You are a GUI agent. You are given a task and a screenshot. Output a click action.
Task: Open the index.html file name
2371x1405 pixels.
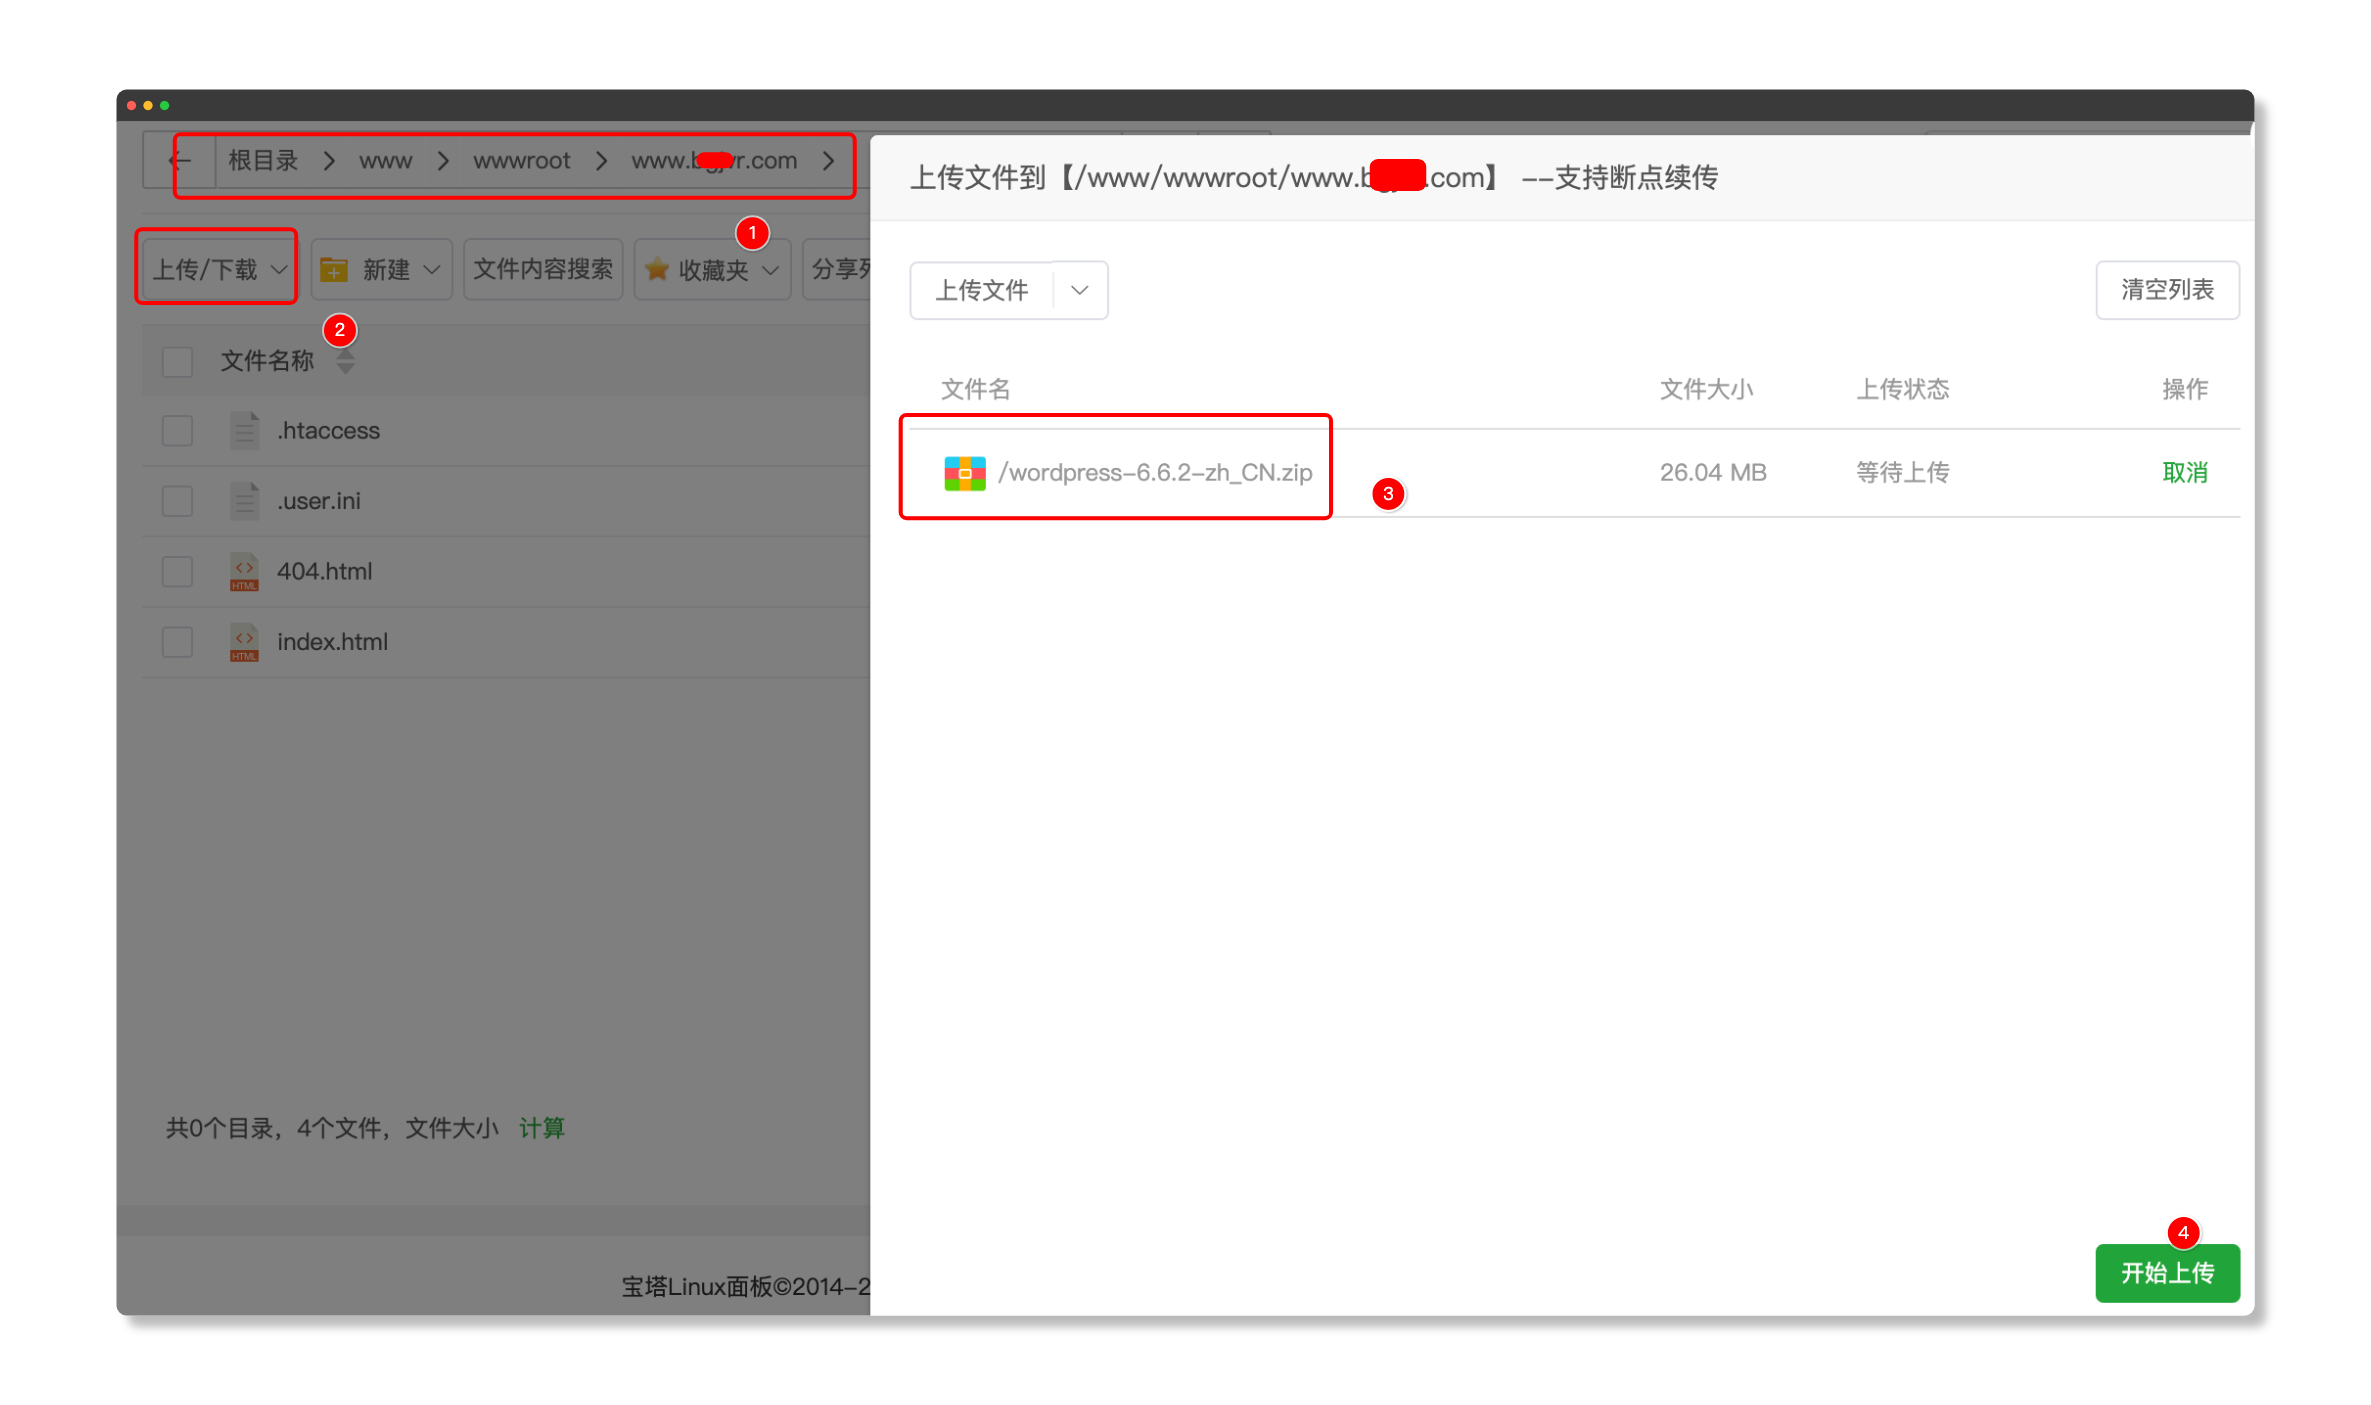pyautogui.click(x=332, y=642)
